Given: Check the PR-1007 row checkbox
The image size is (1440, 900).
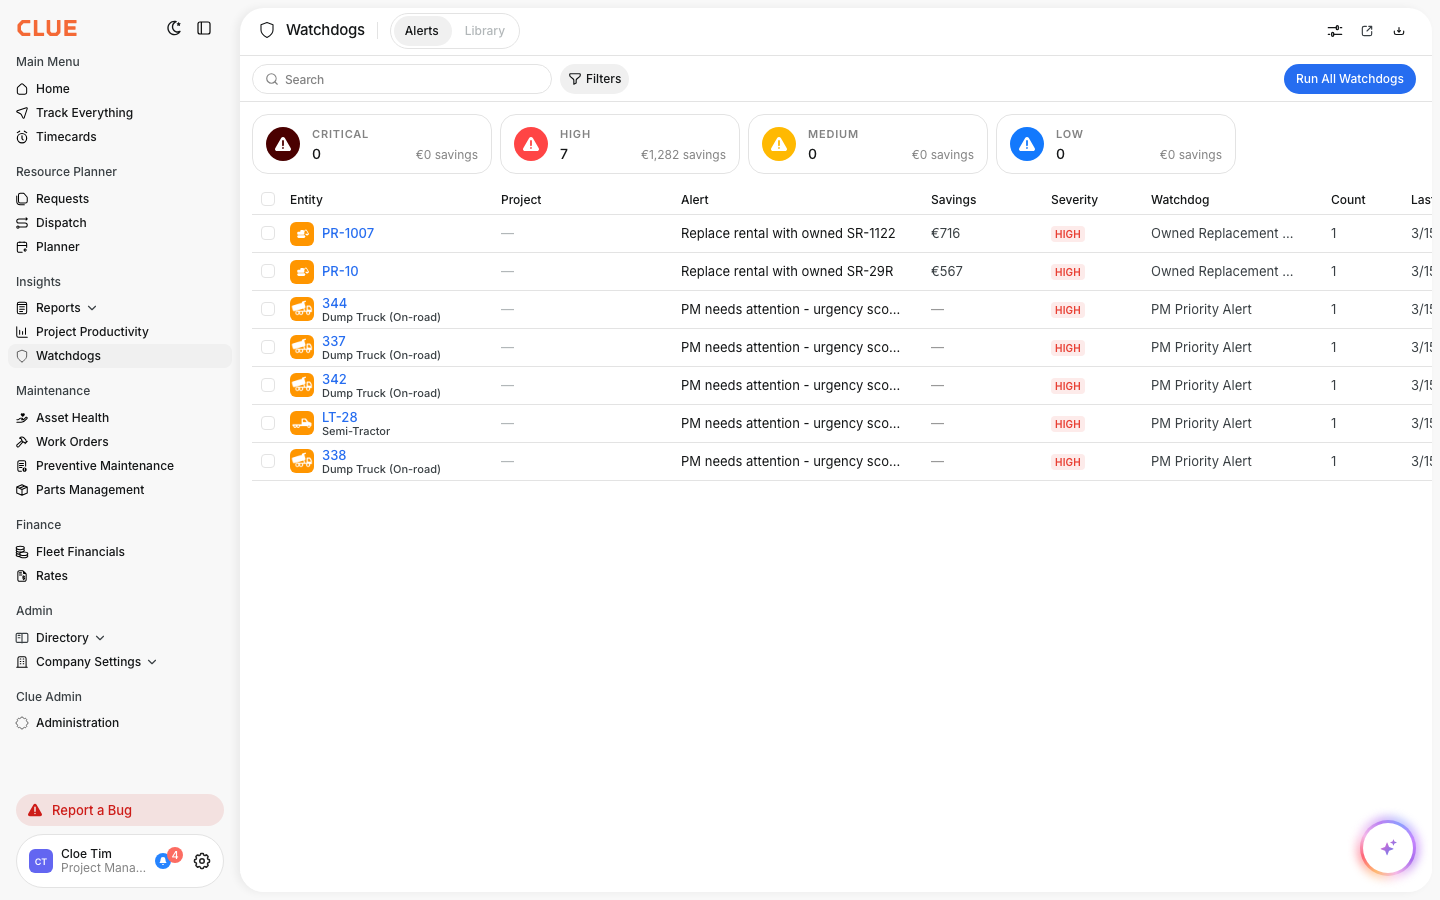Looking at the screenshot, I should point(268,233).
